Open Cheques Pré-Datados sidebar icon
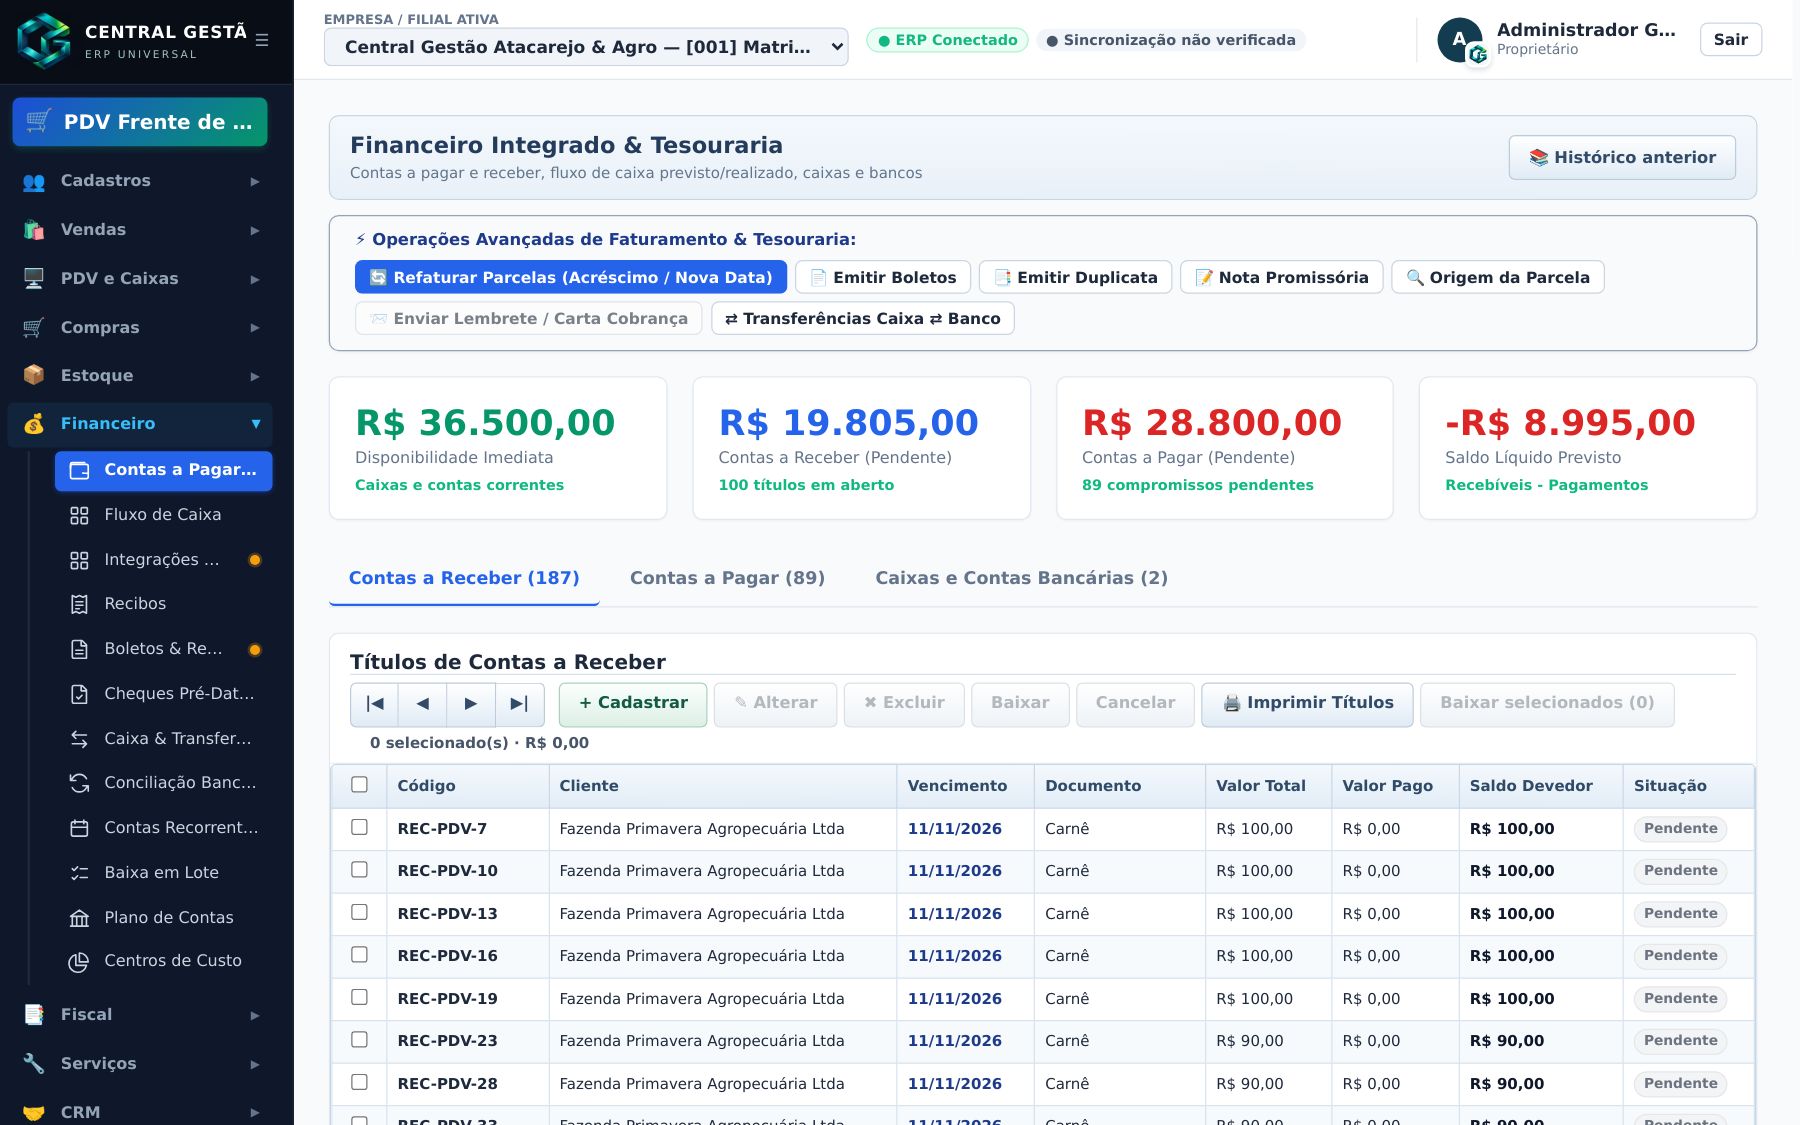 click(x=79, y=694)
